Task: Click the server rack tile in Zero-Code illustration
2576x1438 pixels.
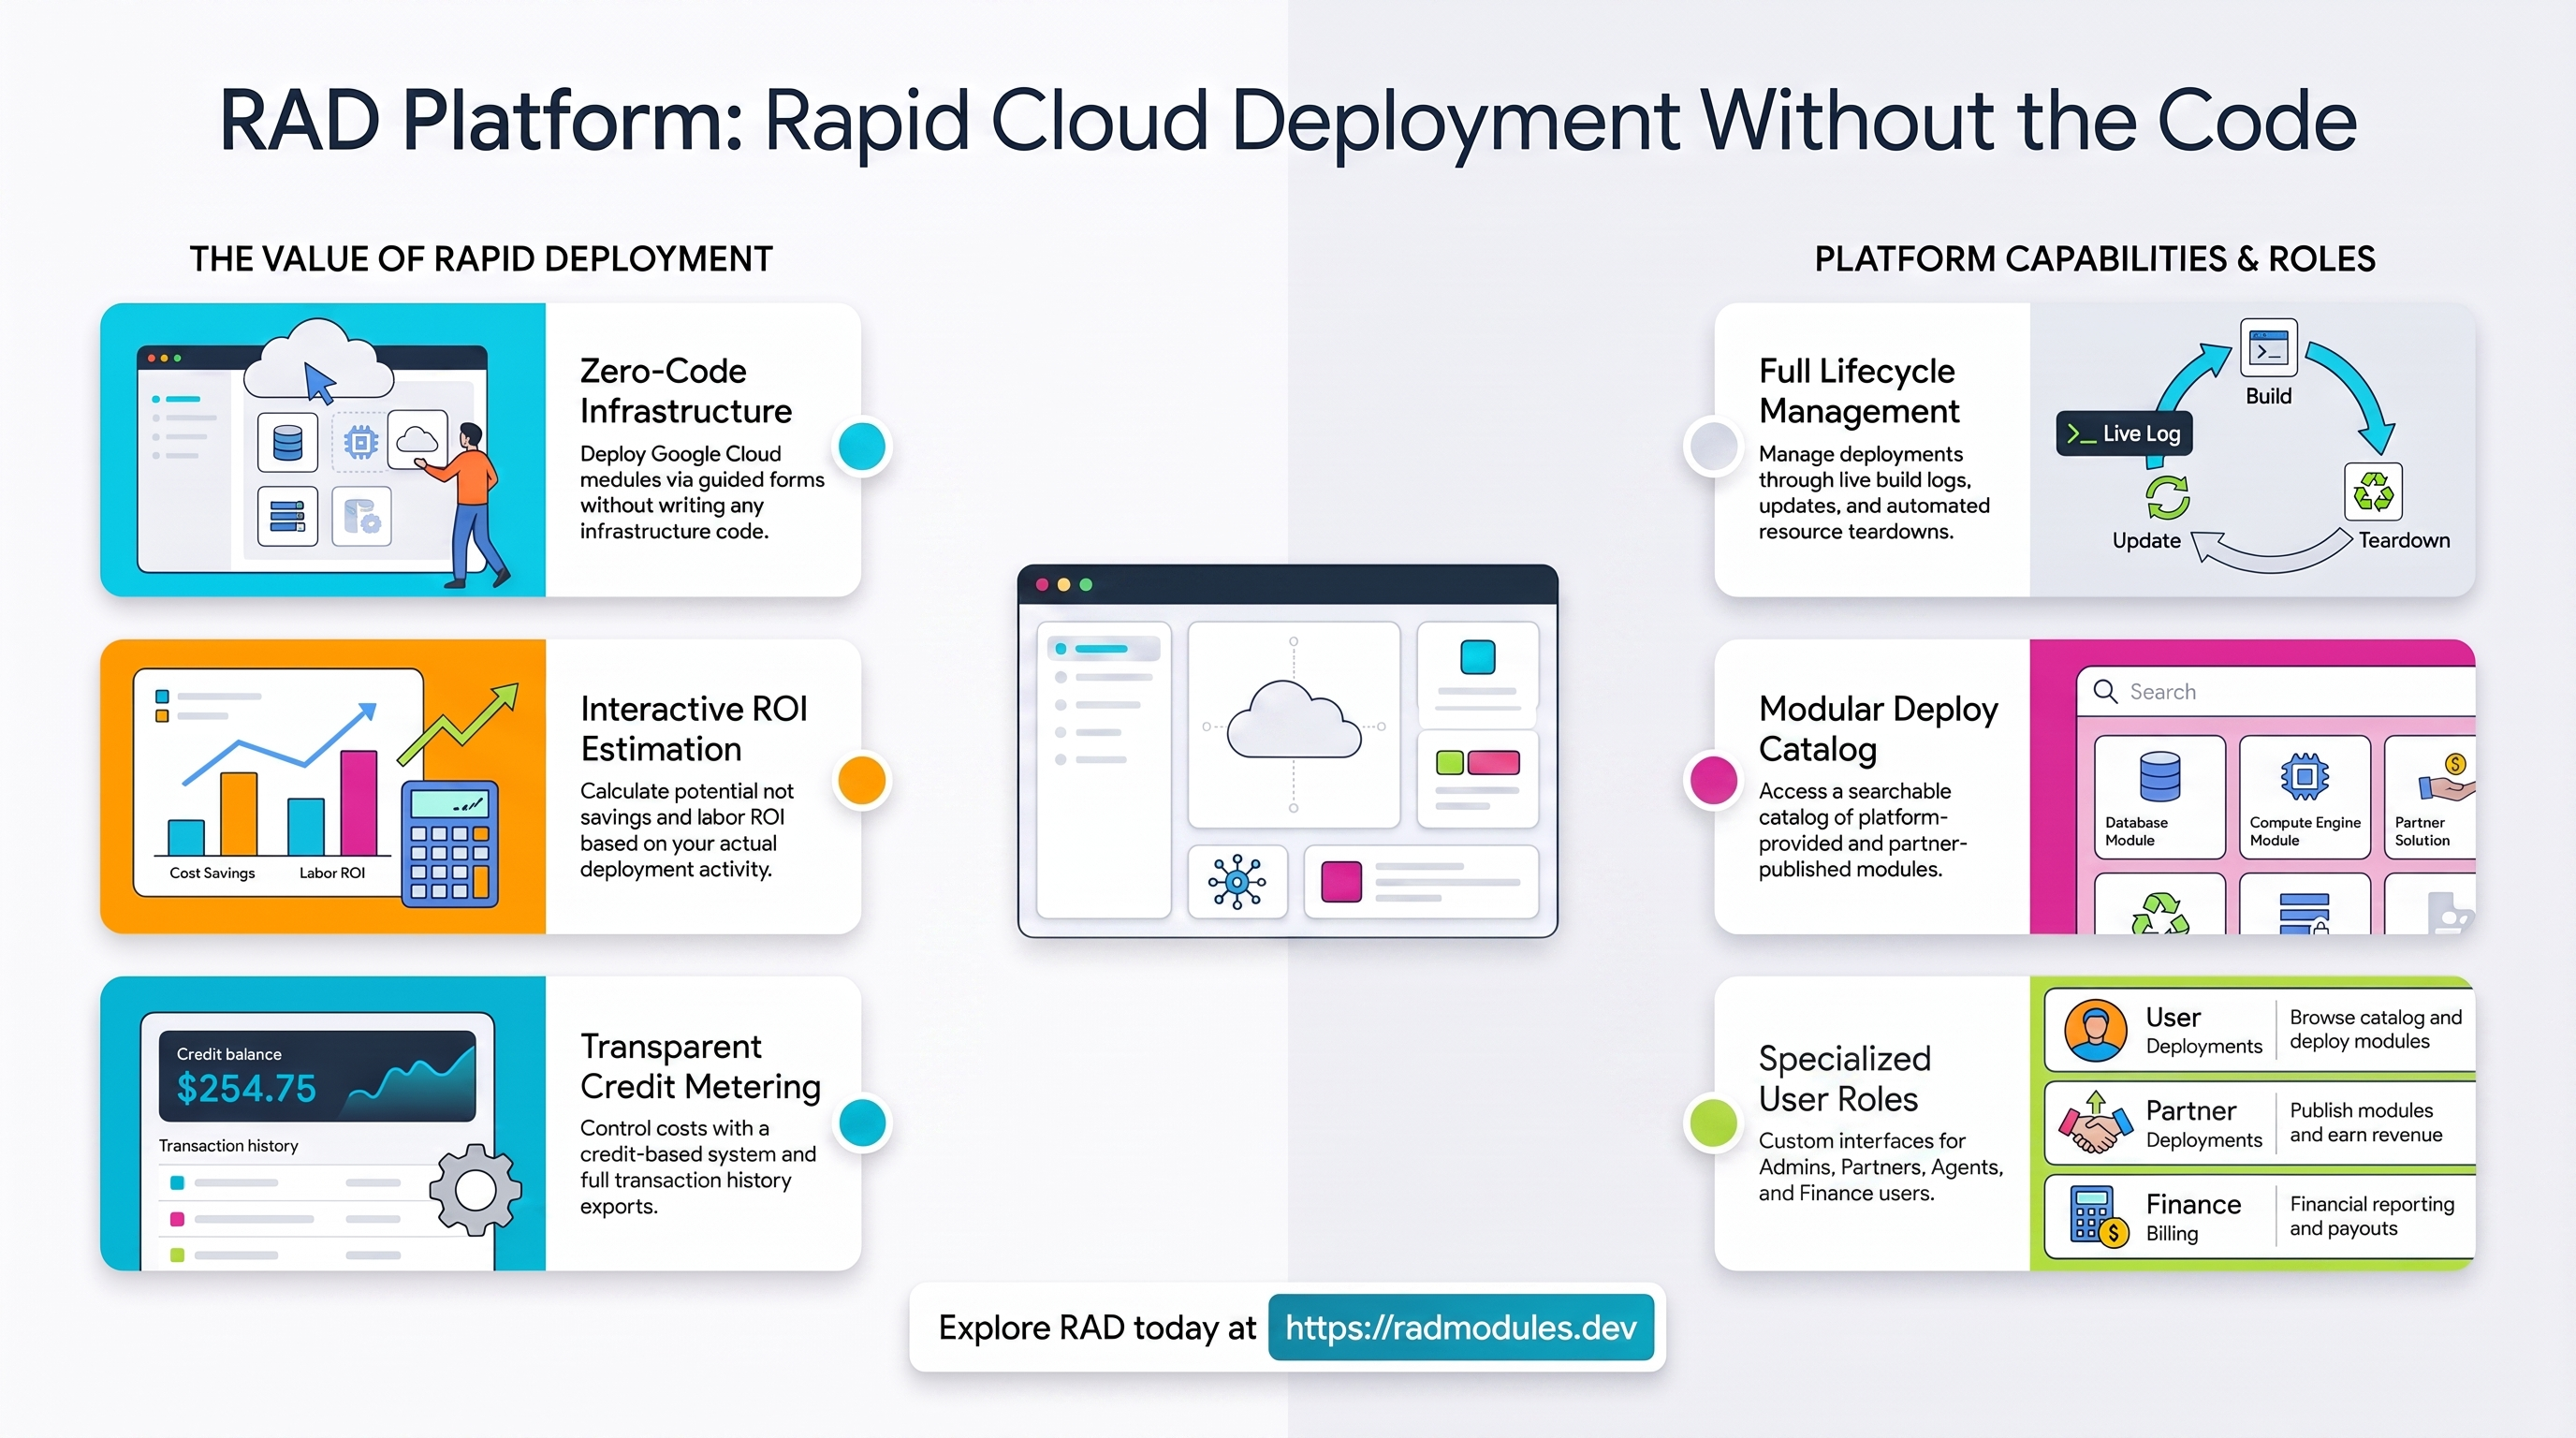Action: [288, 516]
